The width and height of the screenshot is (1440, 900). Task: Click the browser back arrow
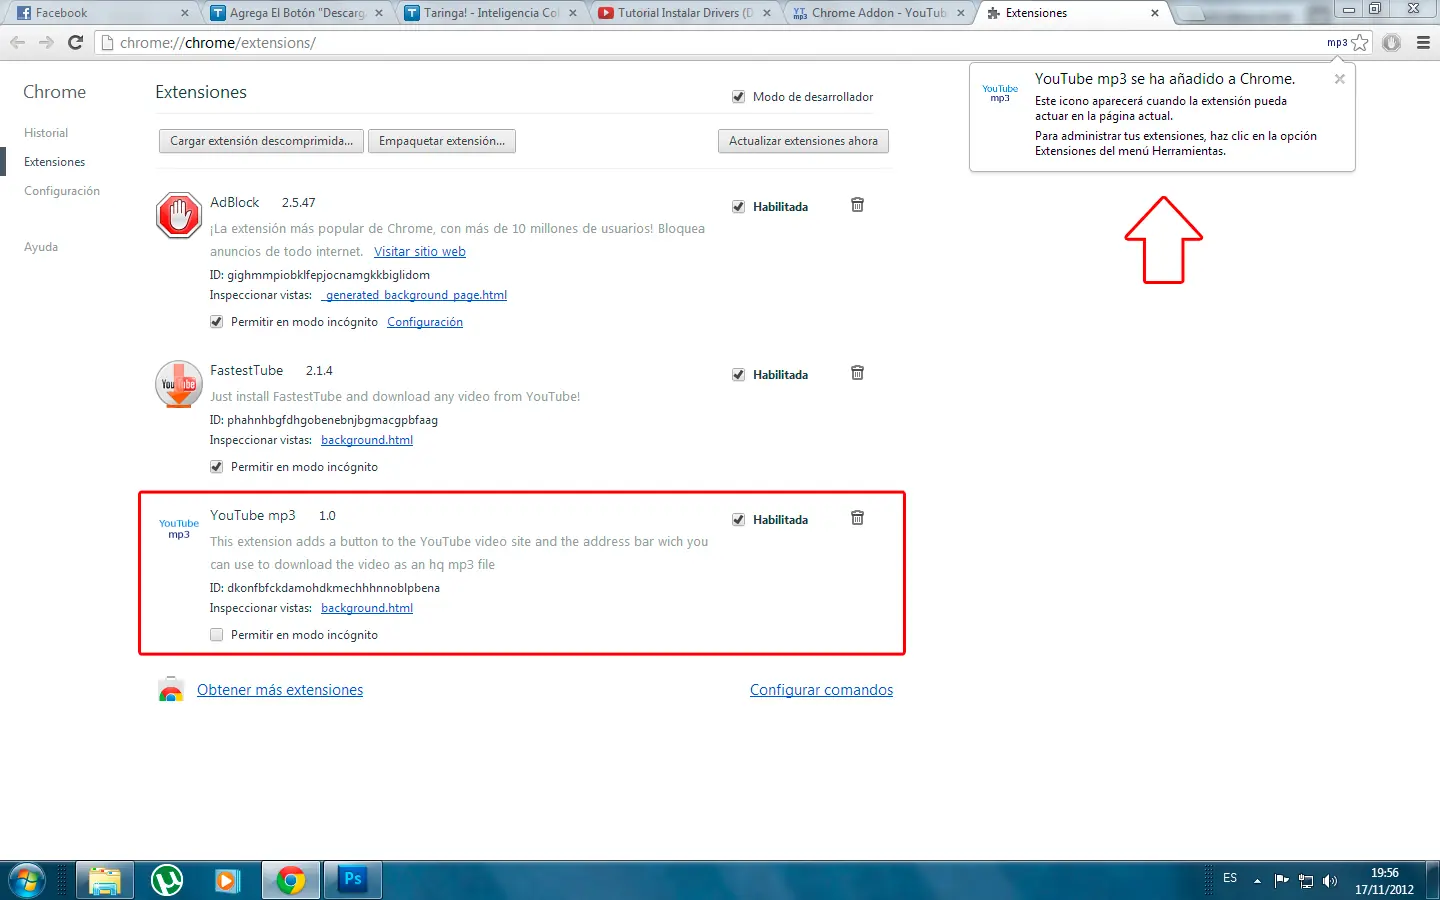tap(17, 43)
